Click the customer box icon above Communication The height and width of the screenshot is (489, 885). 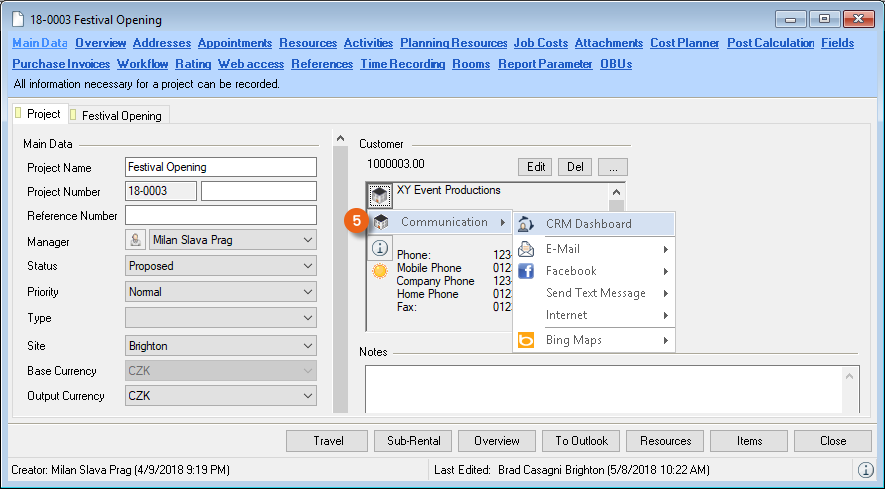point(380,195)
